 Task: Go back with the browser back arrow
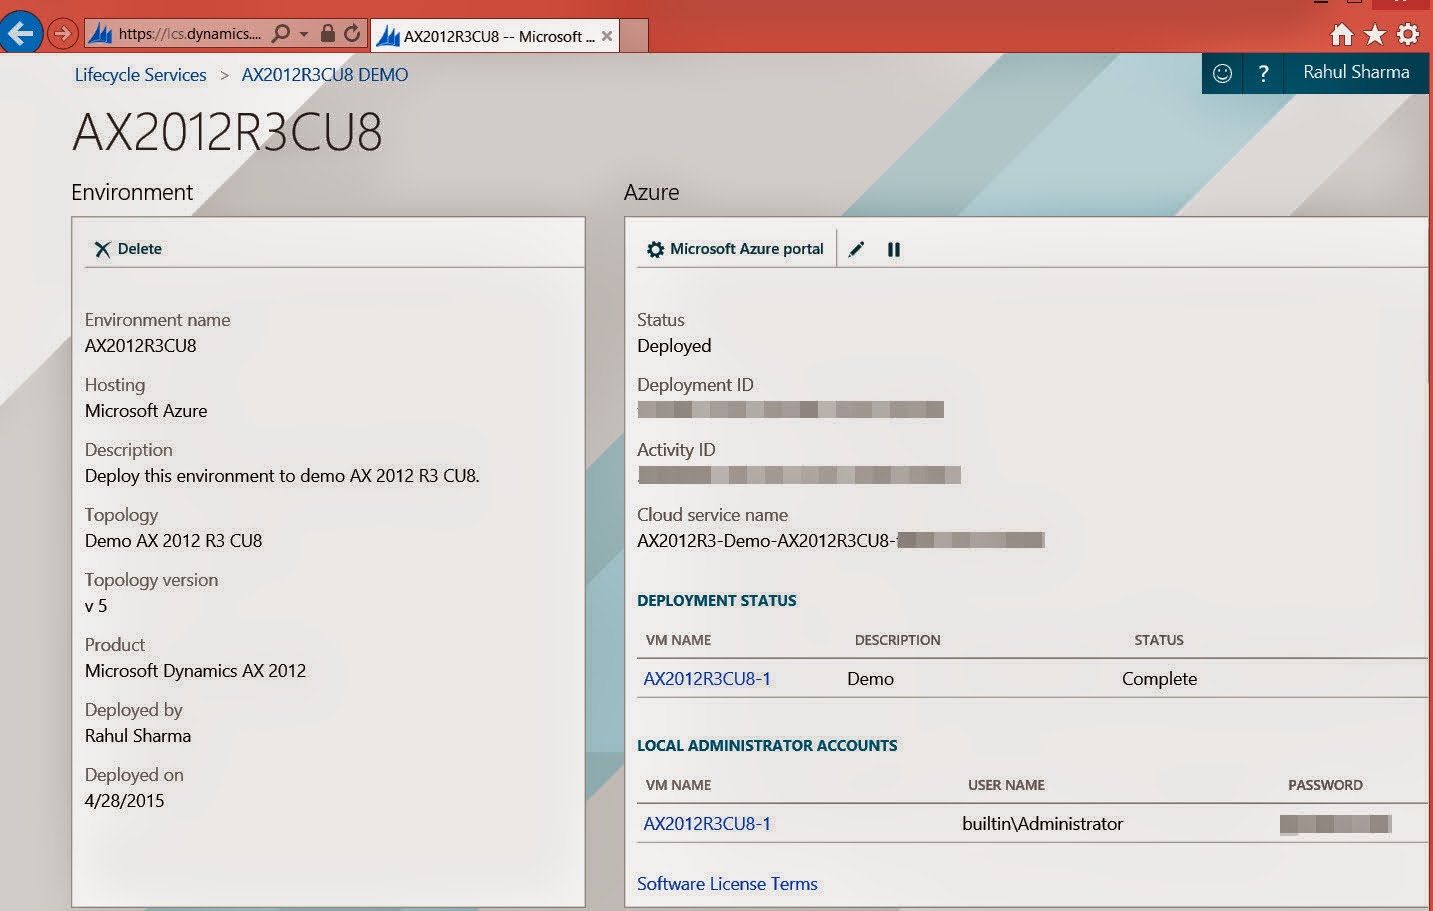20,33
